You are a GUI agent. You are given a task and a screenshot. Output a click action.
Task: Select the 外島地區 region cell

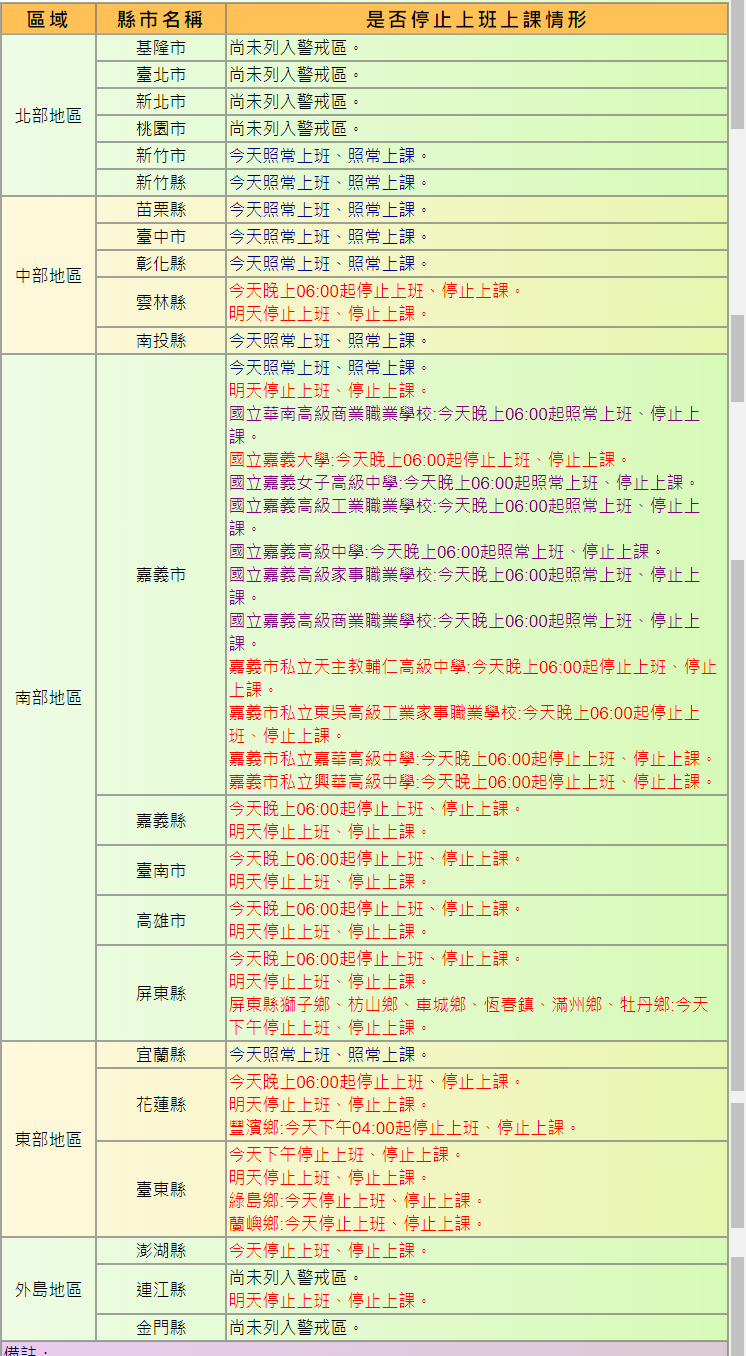(48, 1289)
